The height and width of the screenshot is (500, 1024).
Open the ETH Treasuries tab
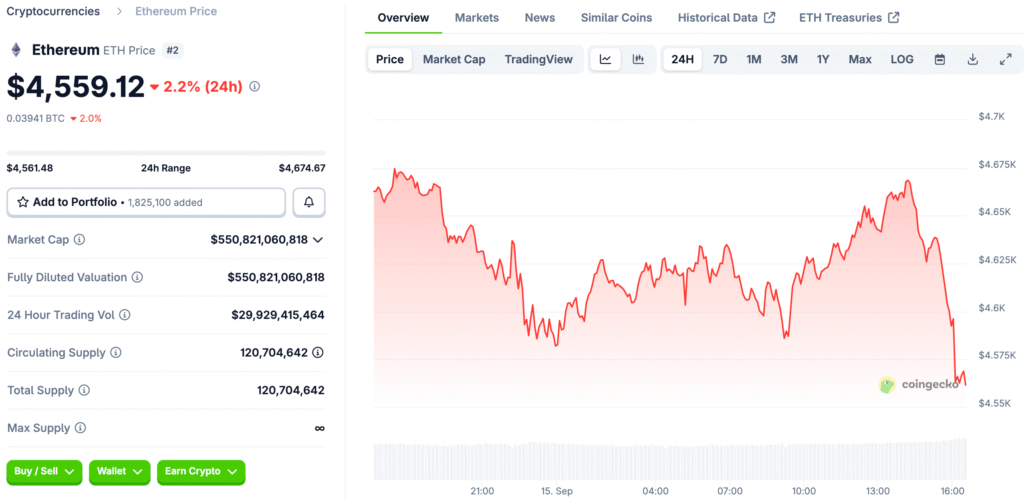(849, 18)
